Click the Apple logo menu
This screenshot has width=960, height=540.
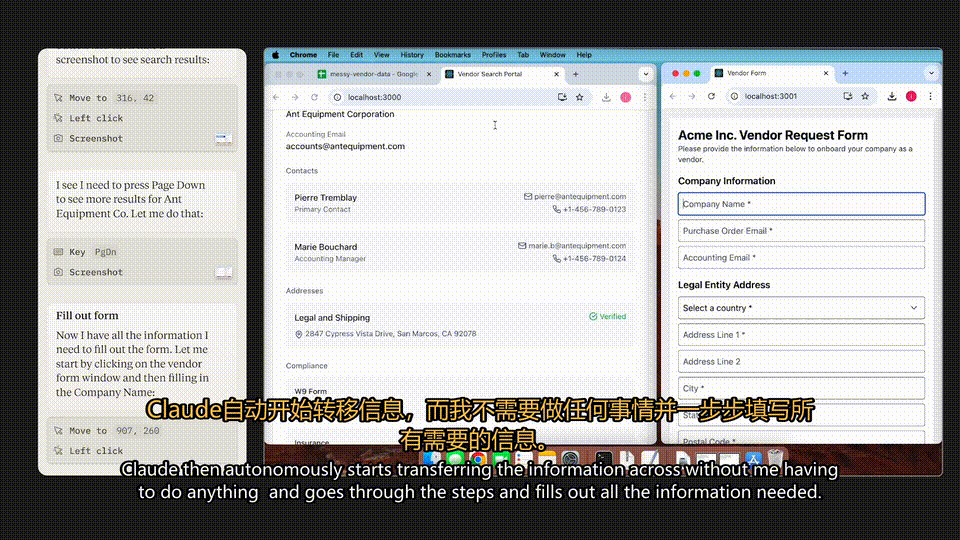[276, 55]
